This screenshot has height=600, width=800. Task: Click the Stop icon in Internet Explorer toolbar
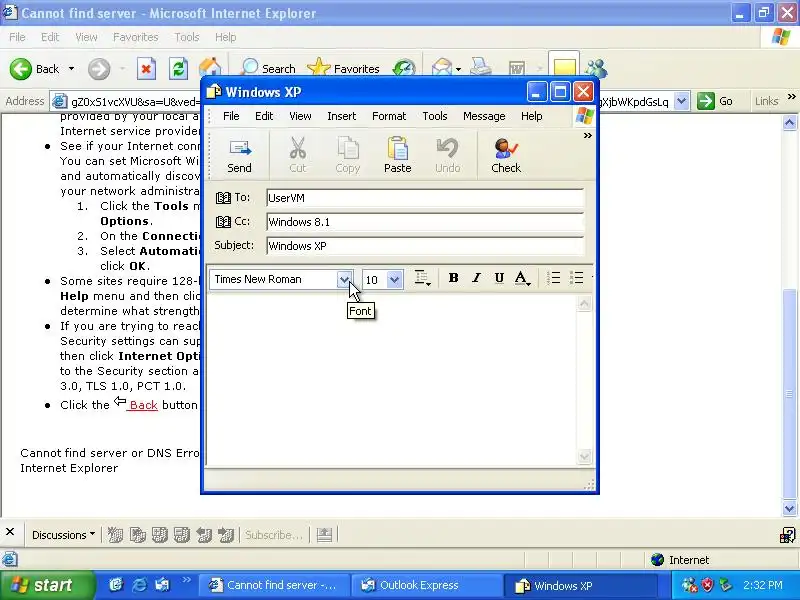[146, 69]
